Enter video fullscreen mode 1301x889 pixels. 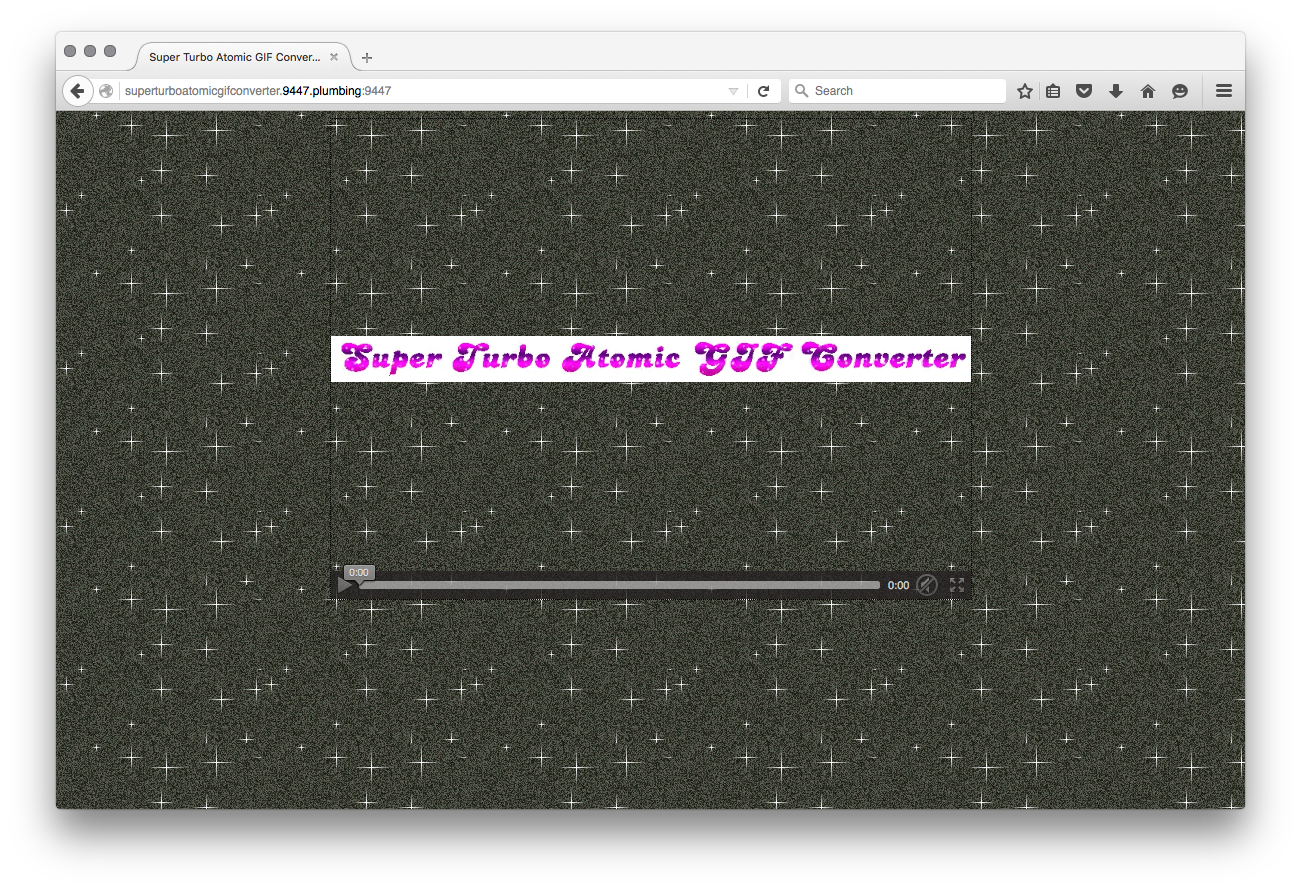click(x=957, y=586)
